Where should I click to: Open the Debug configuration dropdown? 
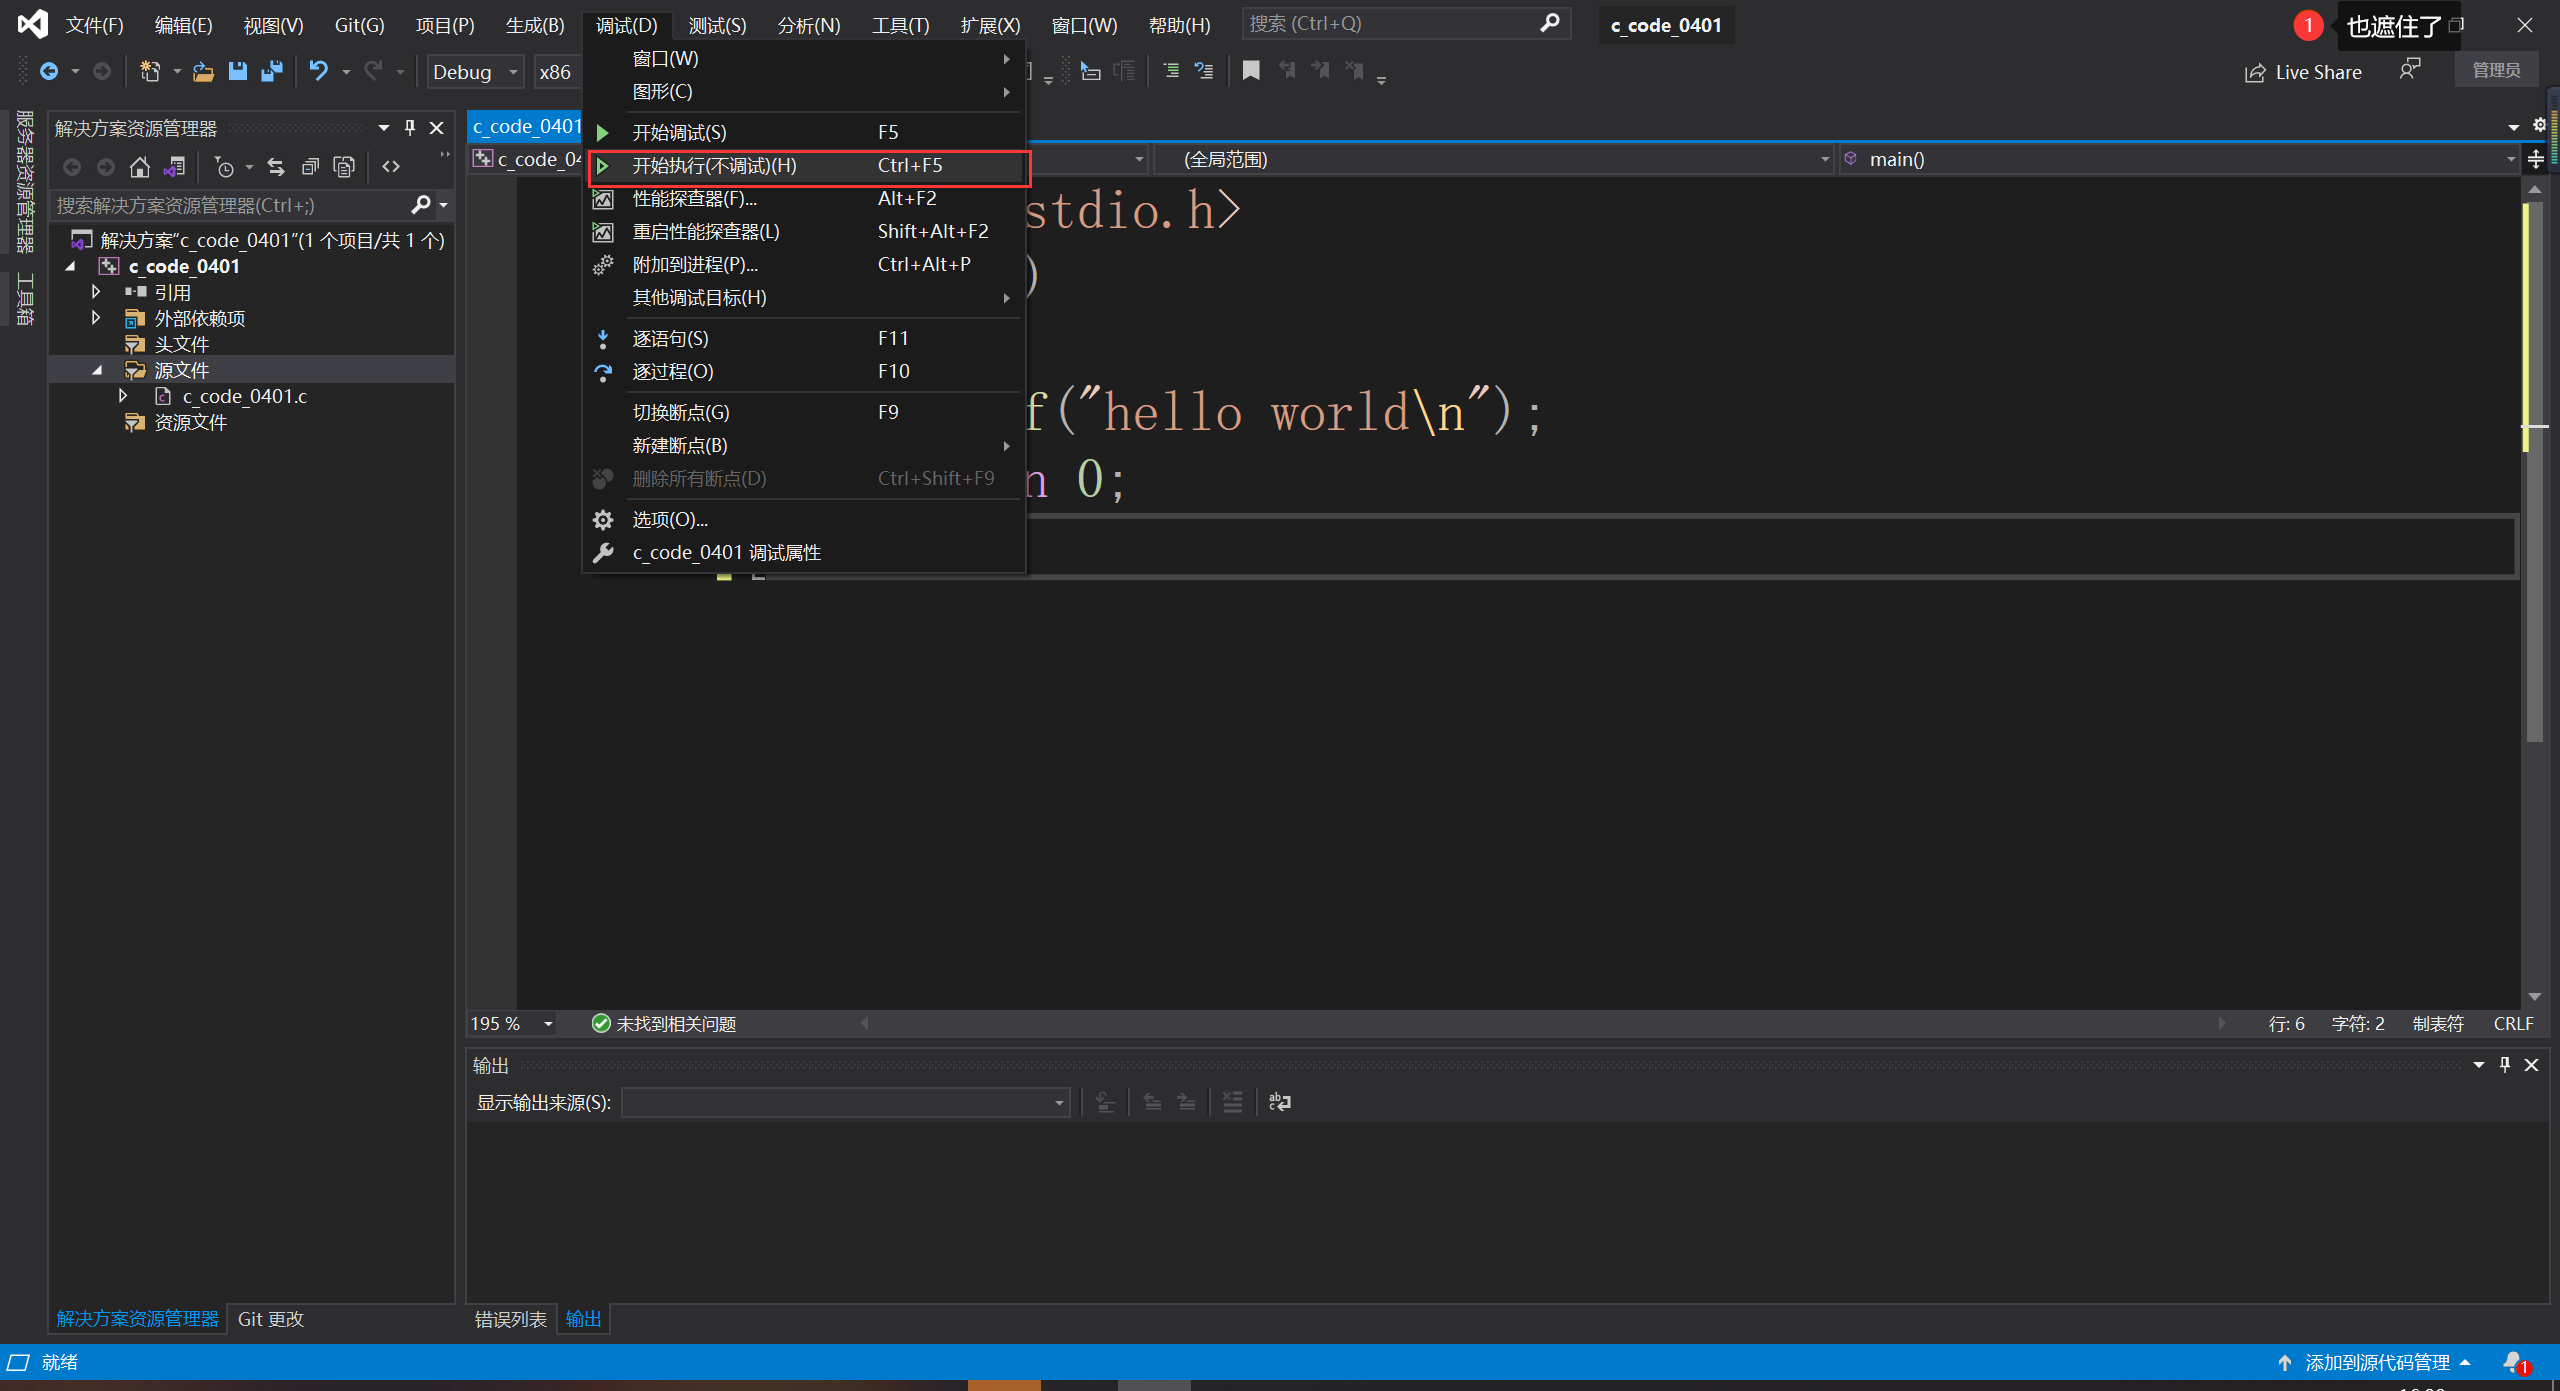(476, 72)
